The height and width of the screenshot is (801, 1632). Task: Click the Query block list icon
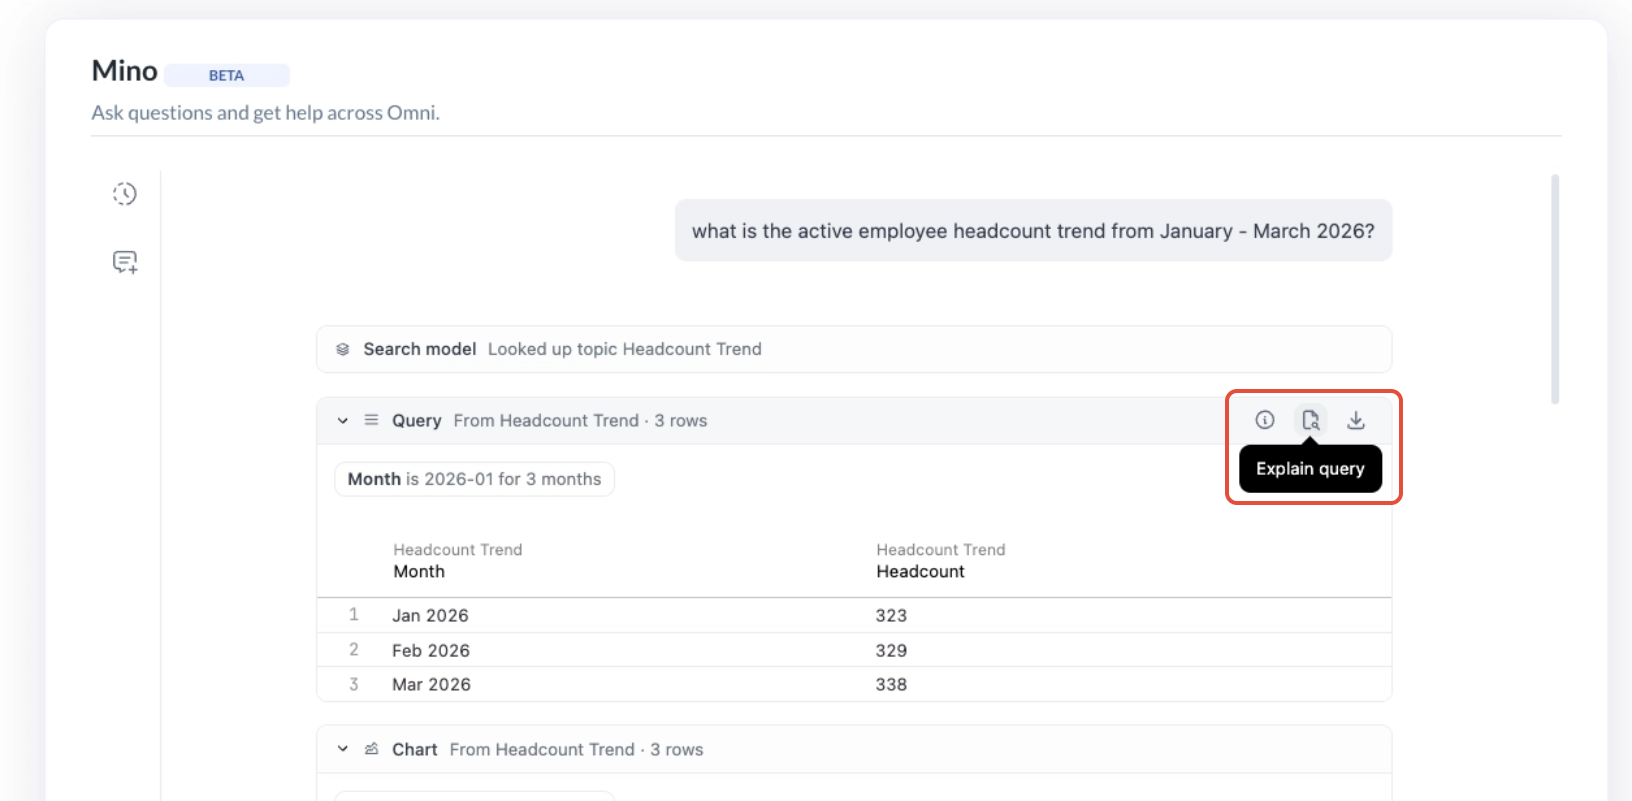pyautogui.click(x=371, y=420)
